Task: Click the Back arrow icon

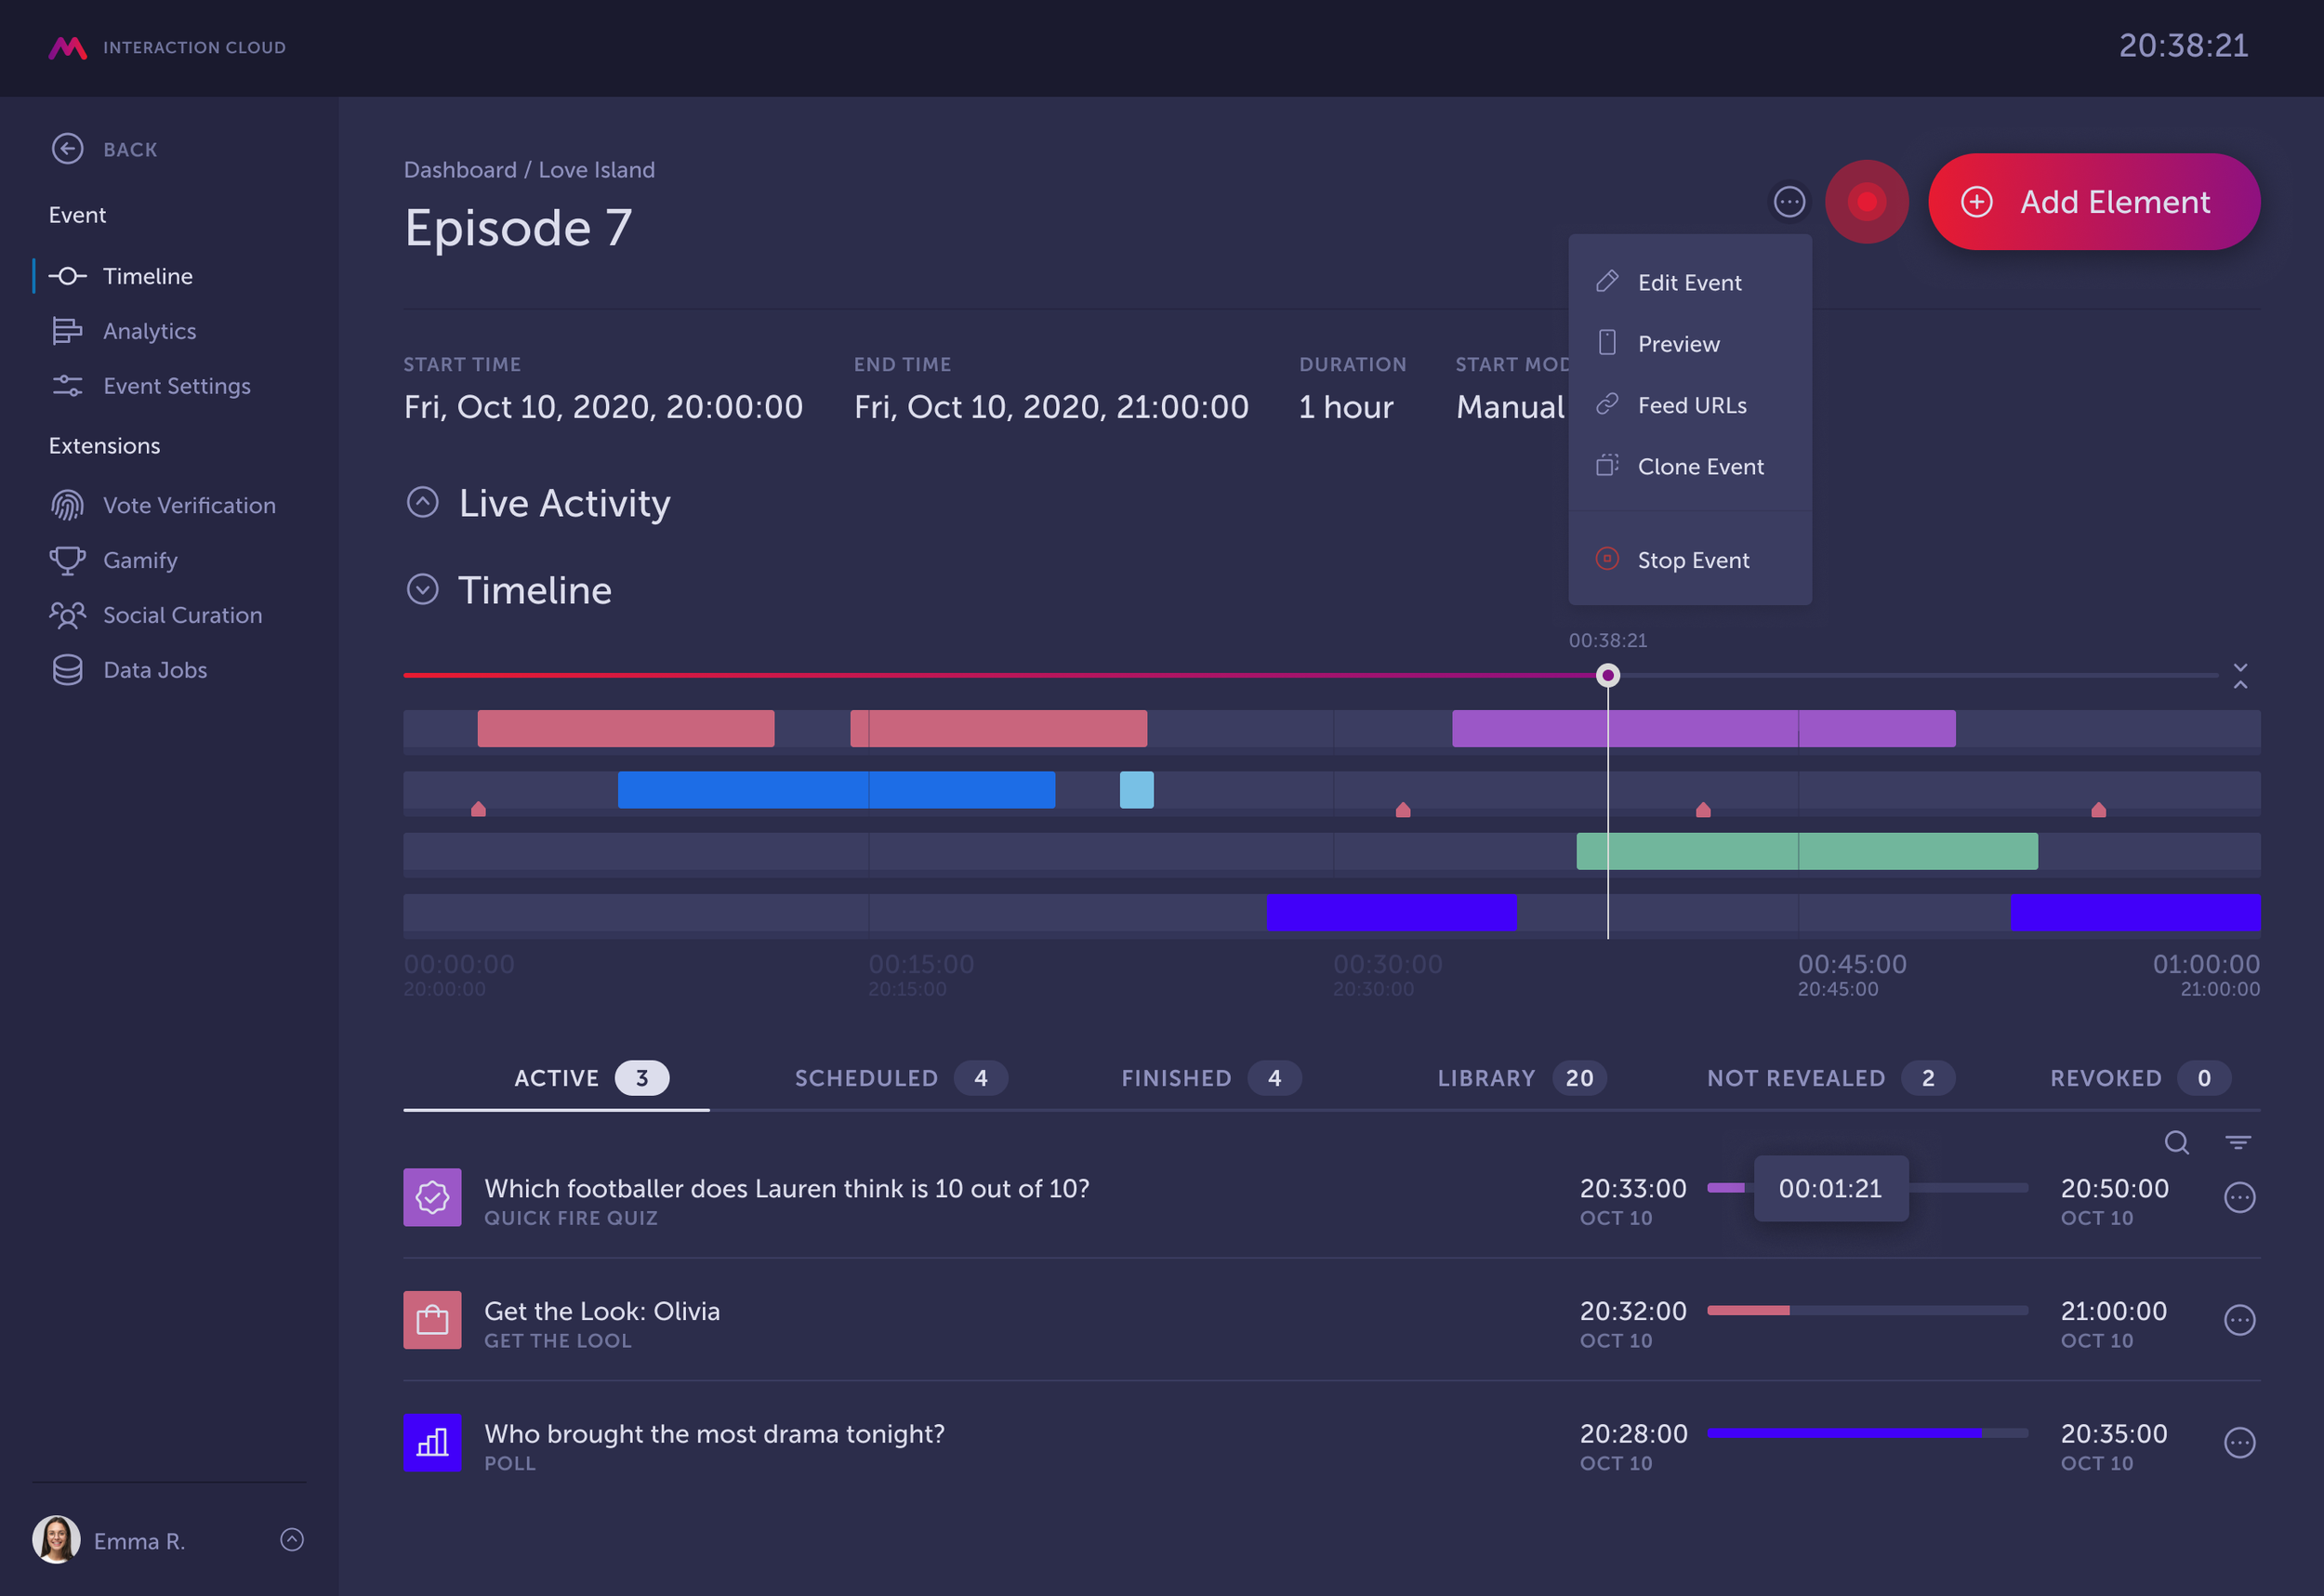Action: coord(67,149)
